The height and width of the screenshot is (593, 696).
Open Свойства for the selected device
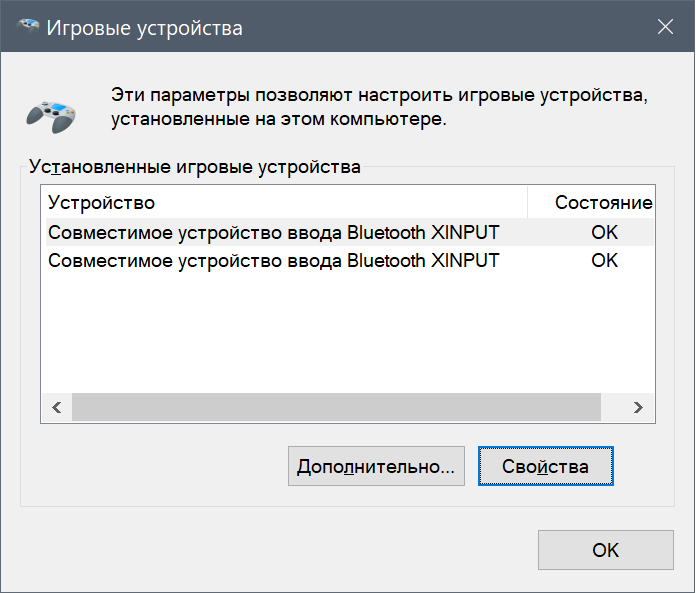click(x=545, y=466)
